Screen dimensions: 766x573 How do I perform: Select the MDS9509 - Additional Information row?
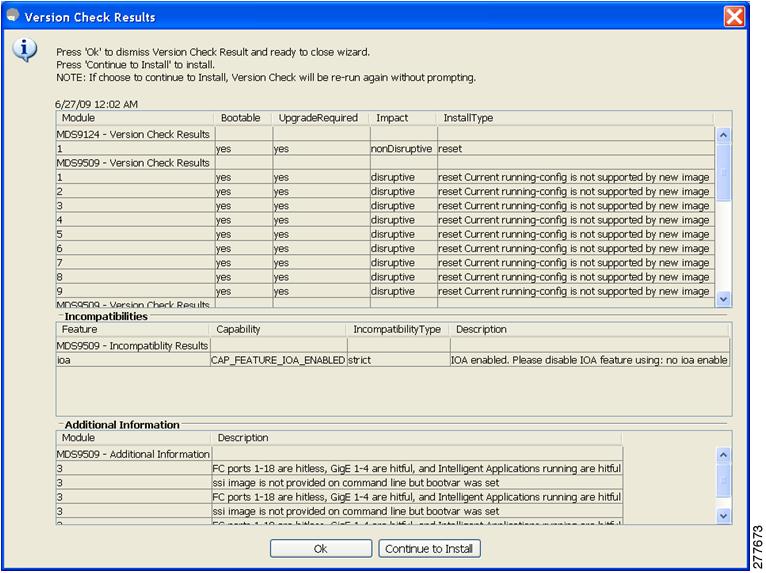(x=340, y=454)
